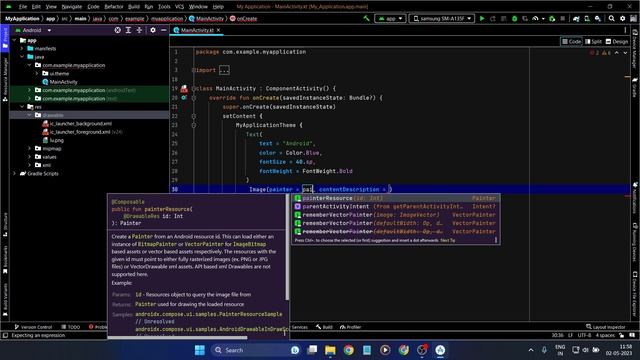Image resolution: width=640 pixels, height=360 pixels.
Task: Click the Profile app gauge icon
Action: [x=536, y=18]
